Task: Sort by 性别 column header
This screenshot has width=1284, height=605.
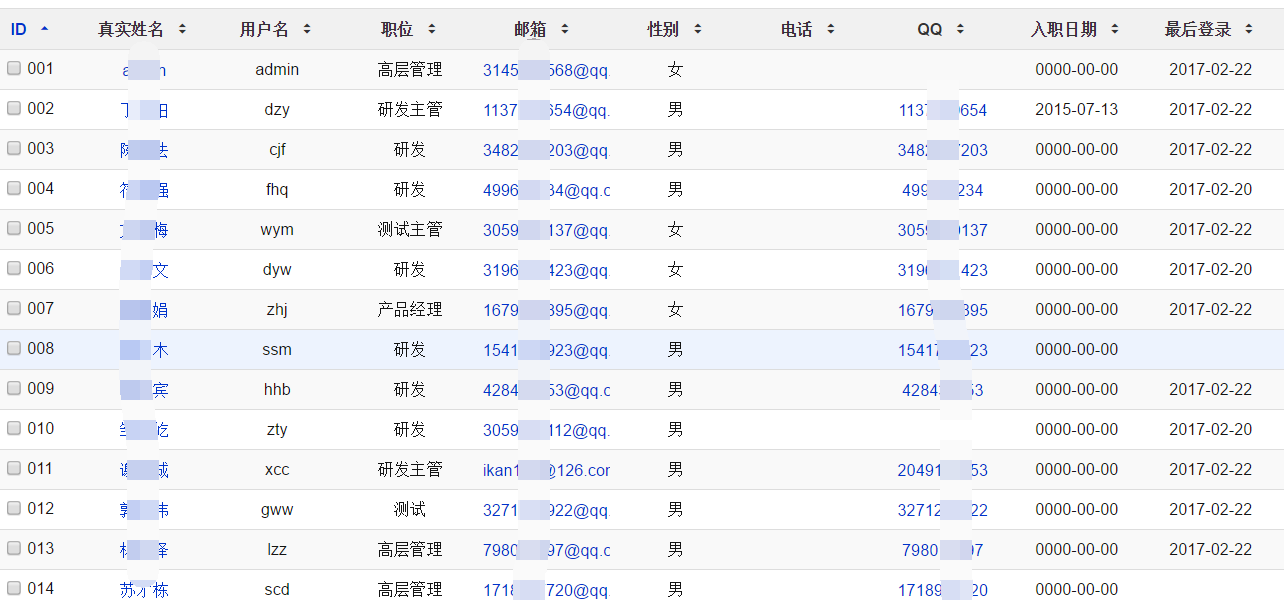Action: coord(675,29)
